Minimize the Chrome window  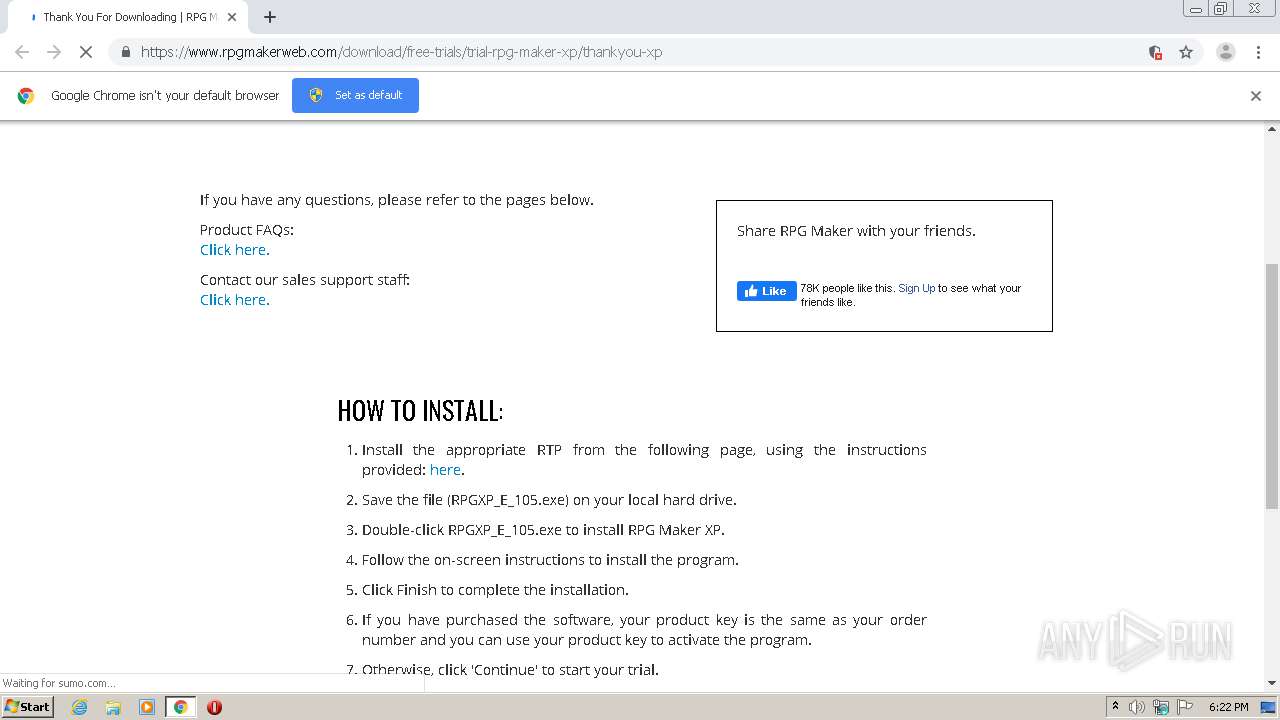(1195, 8)
